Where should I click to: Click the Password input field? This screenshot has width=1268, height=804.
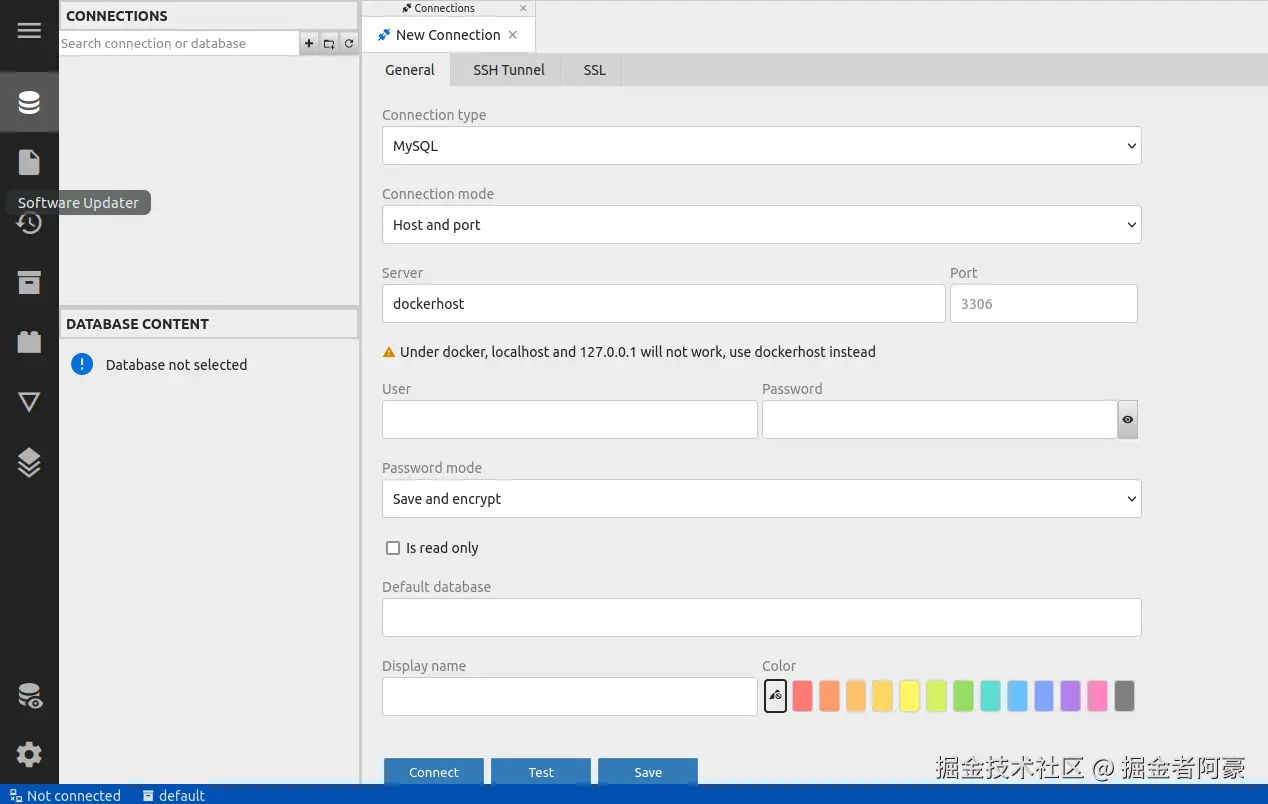coord(939,420)
